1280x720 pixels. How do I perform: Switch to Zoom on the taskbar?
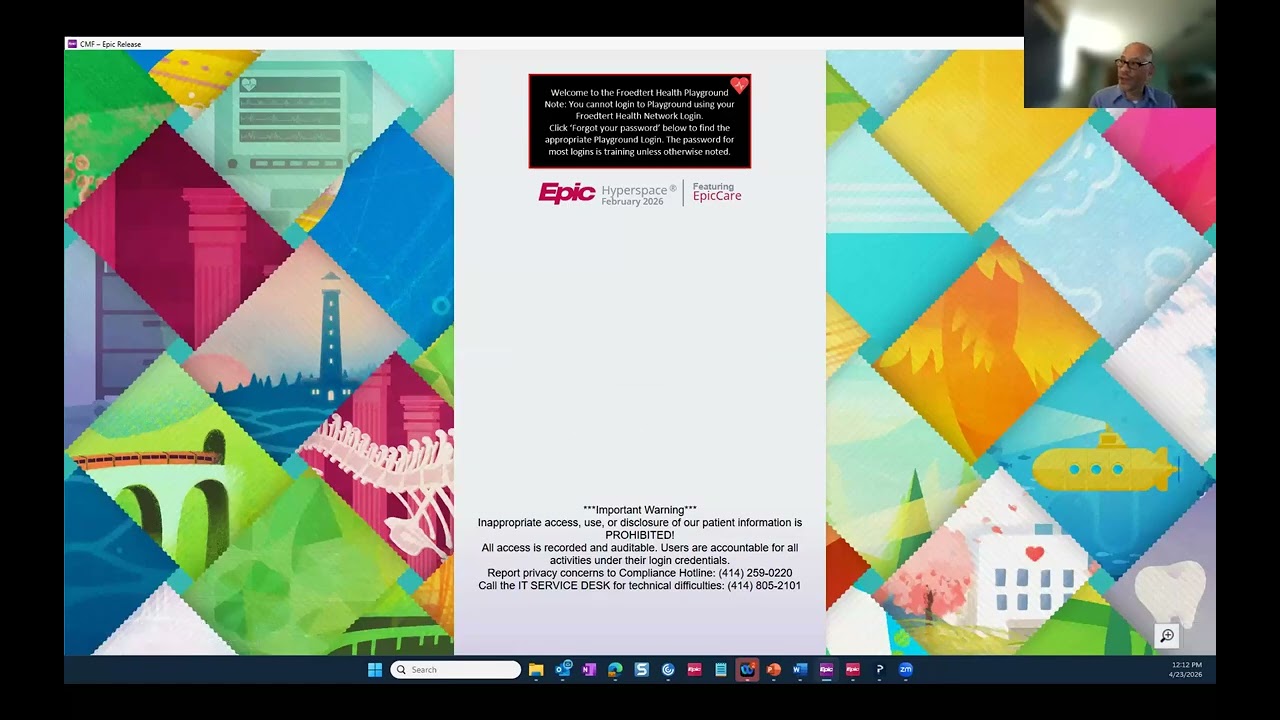coord(906,670)
